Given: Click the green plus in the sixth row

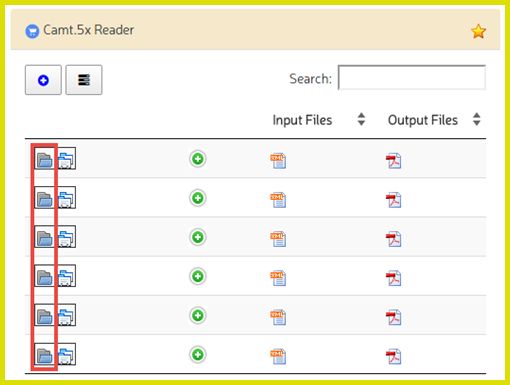Looking at the screenshot, I should tap(198, 354).
